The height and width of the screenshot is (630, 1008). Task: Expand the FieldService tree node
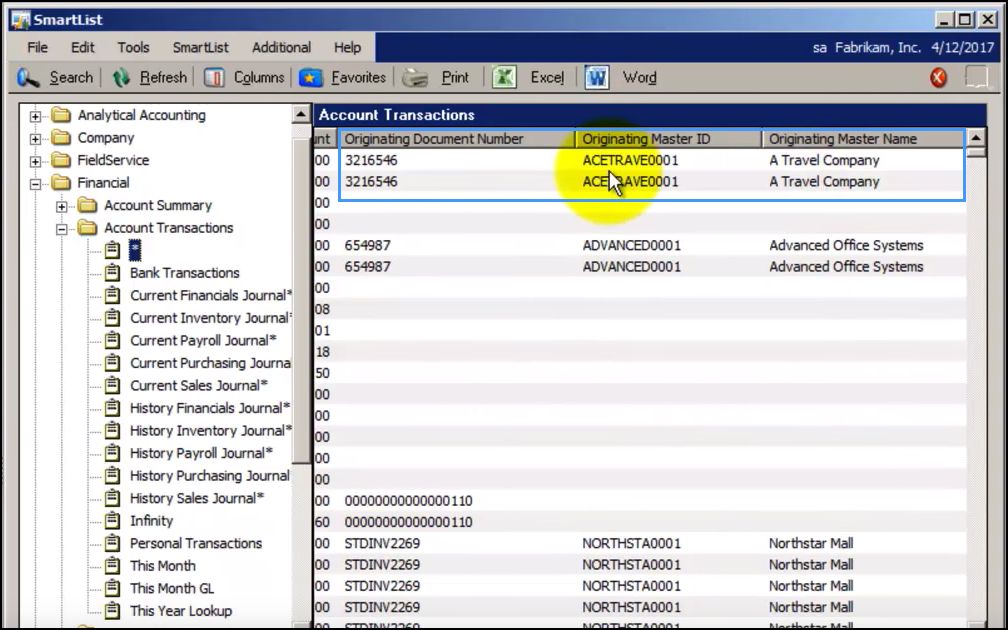click(35, 161)
